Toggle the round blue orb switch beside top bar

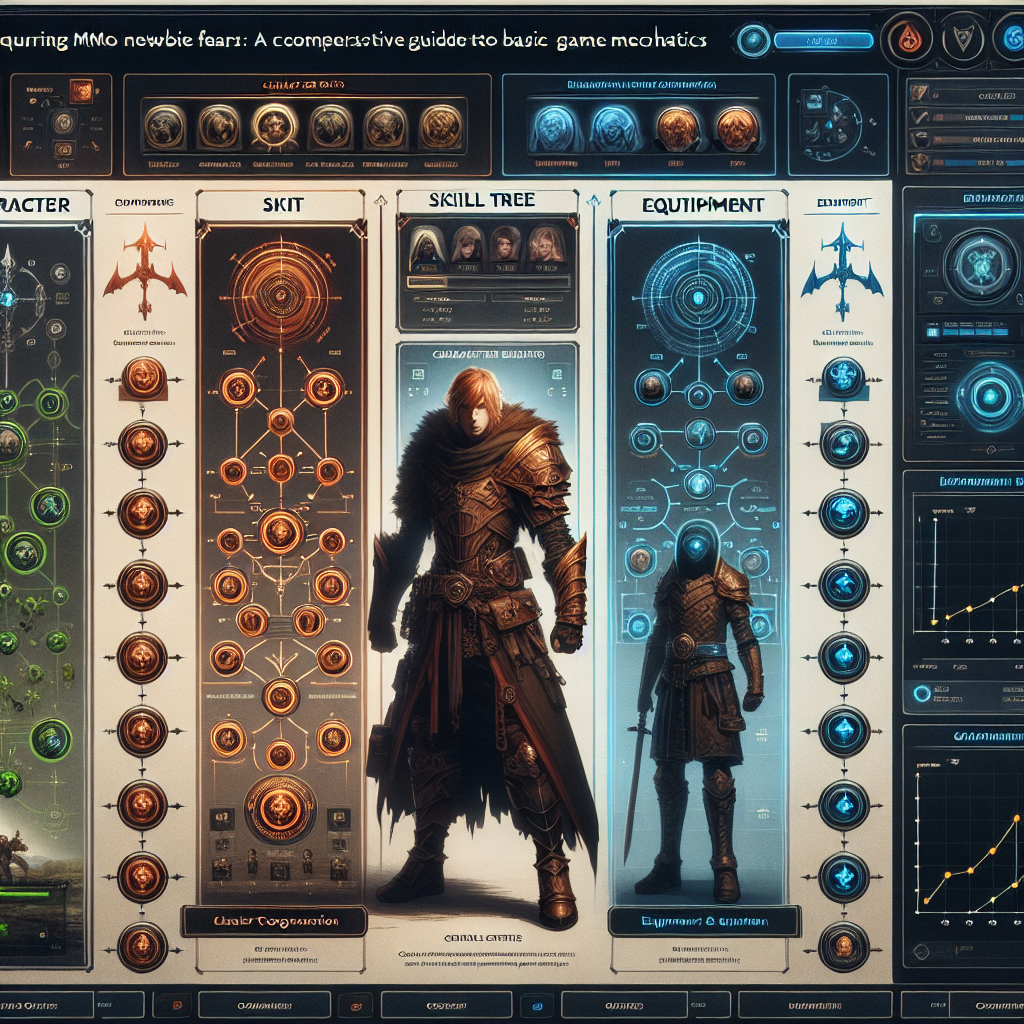tap(751, 41)
